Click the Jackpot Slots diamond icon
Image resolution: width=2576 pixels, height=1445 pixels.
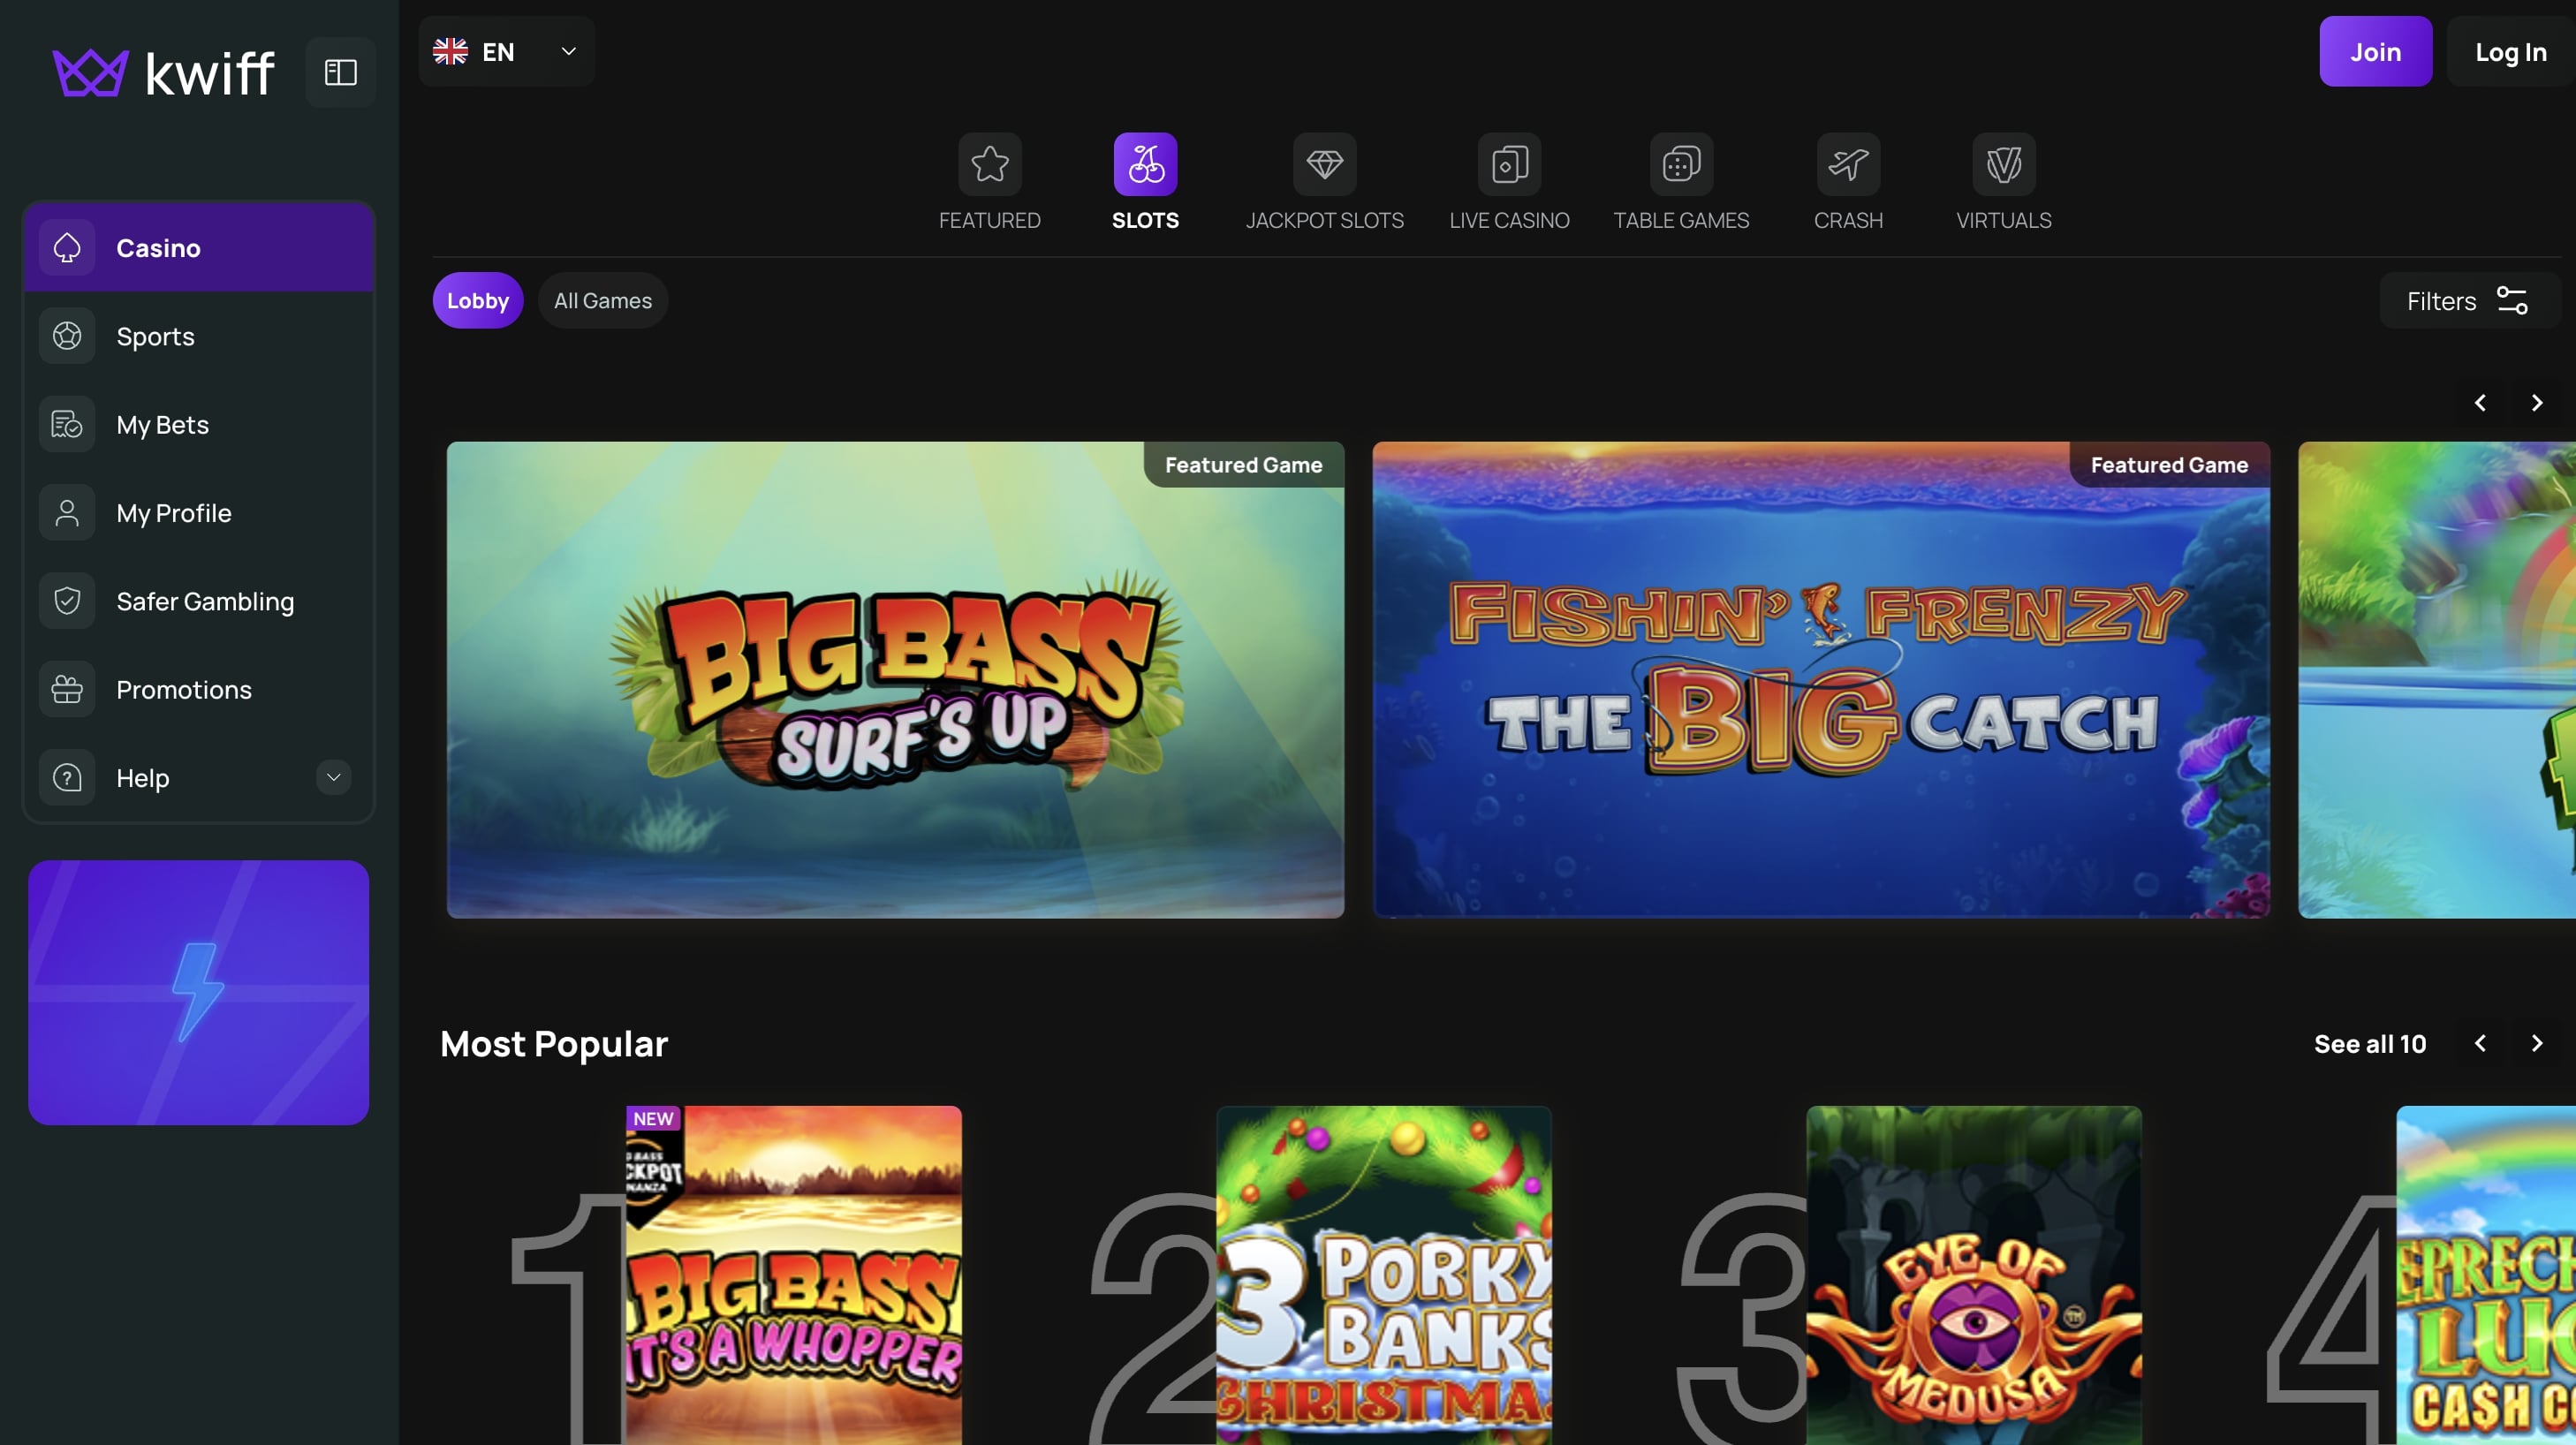tap(1325, 163)
